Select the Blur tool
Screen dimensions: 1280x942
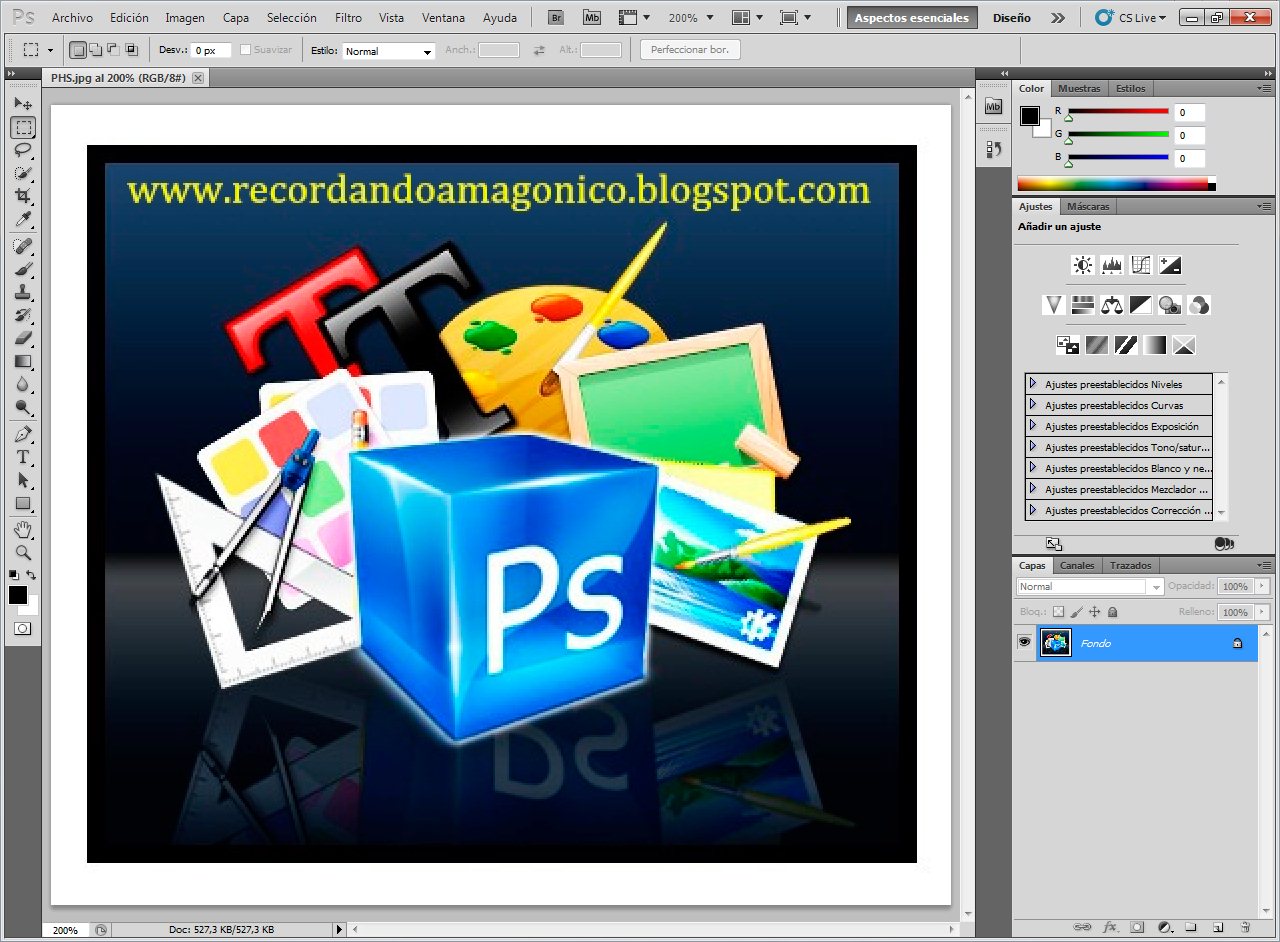23,384
